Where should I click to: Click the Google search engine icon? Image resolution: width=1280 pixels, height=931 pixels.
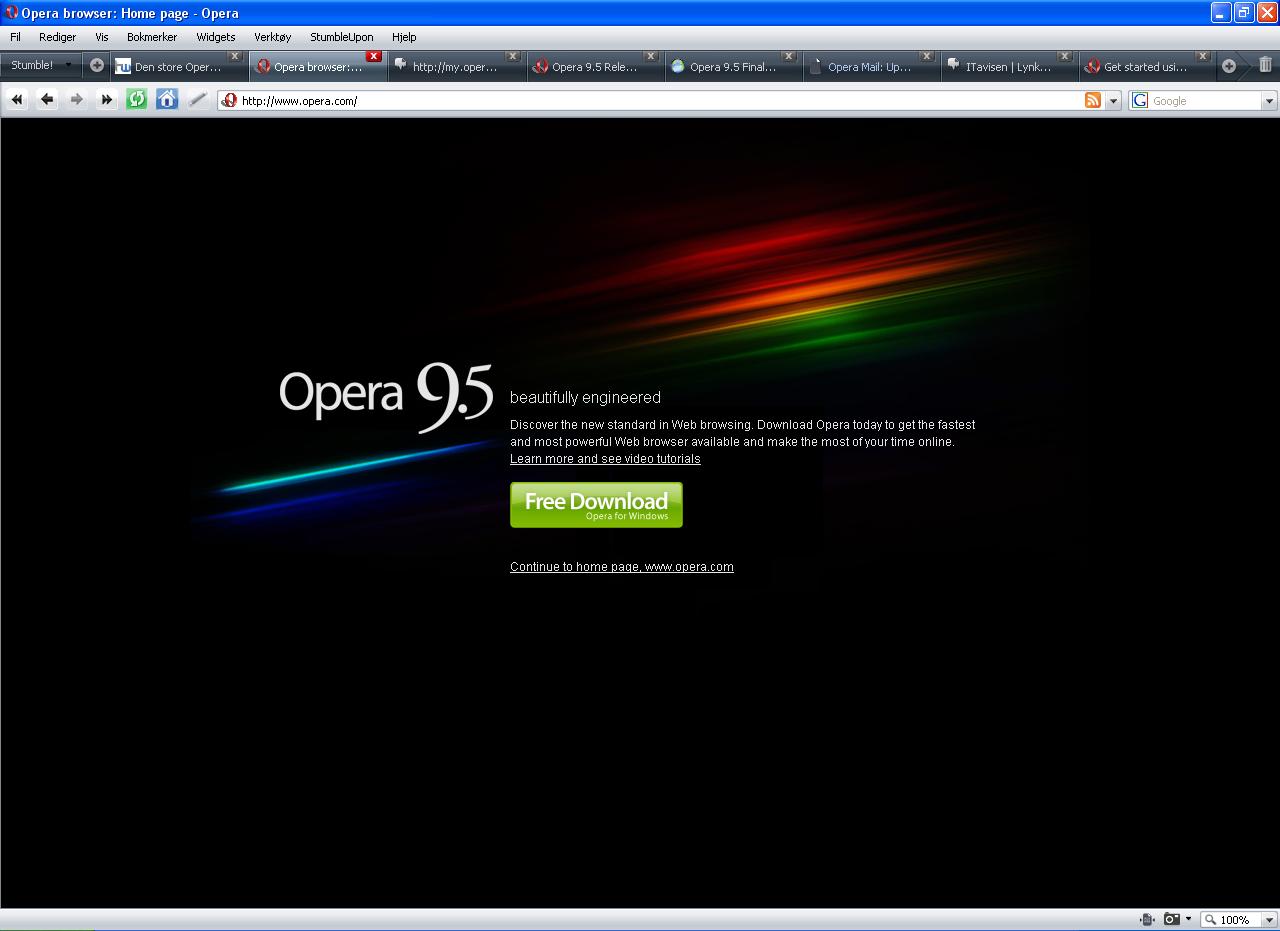tap(1140, 100)
